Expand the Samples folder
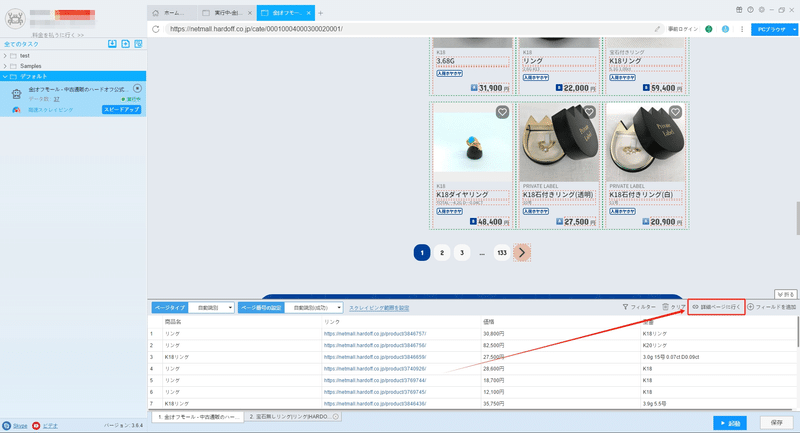This screenshot has width=800, height=433. (5, 66)
